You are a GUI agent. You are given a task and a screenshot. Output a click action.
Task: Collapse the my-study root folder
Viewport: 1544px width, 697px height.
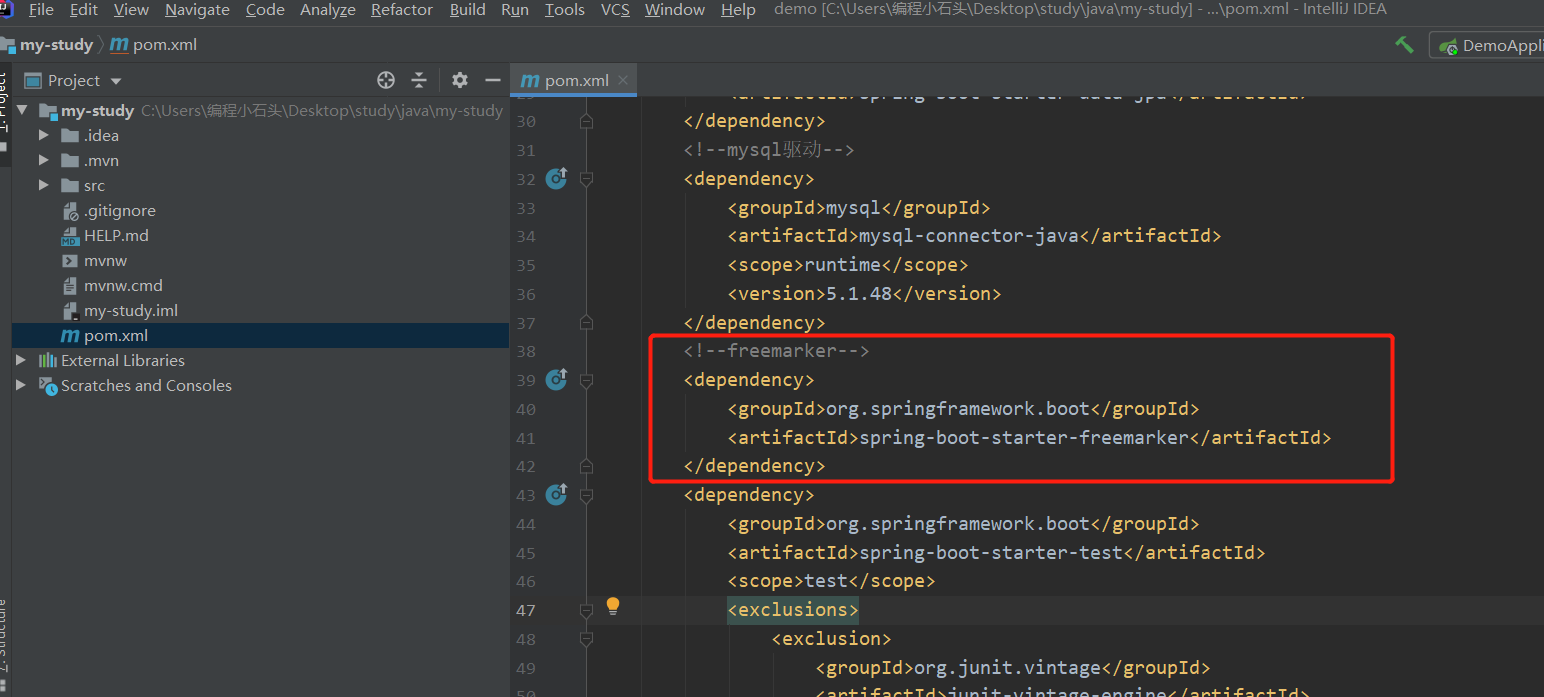tap(22, 111)
